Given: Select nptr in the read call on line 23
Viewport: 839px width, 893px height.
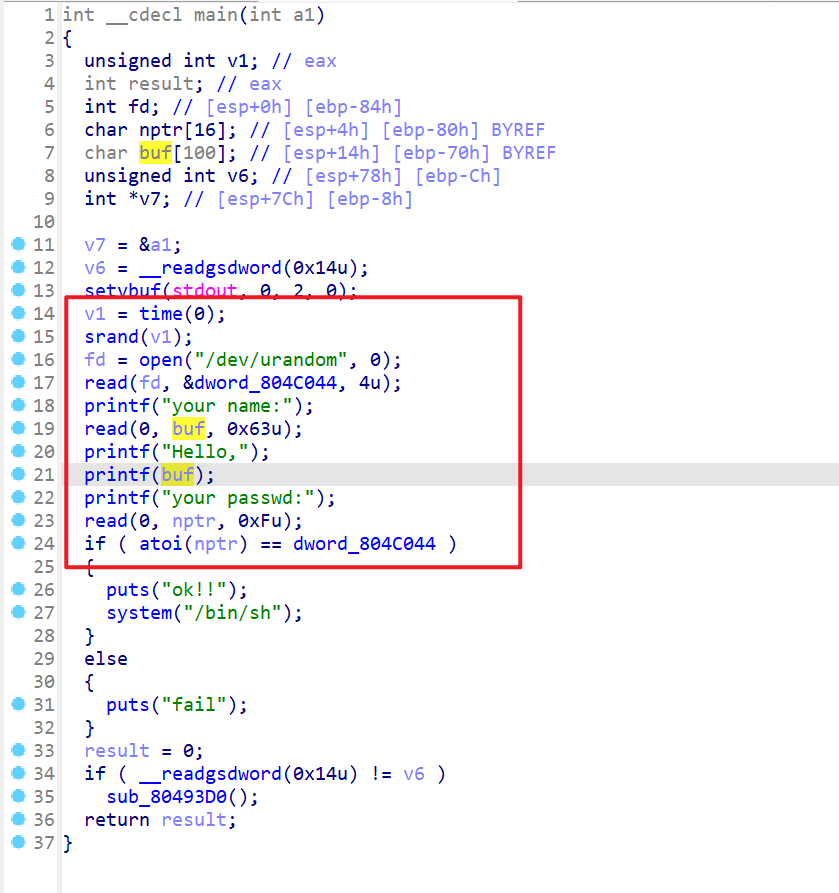Looking at the screenshot, I should 194,521.
